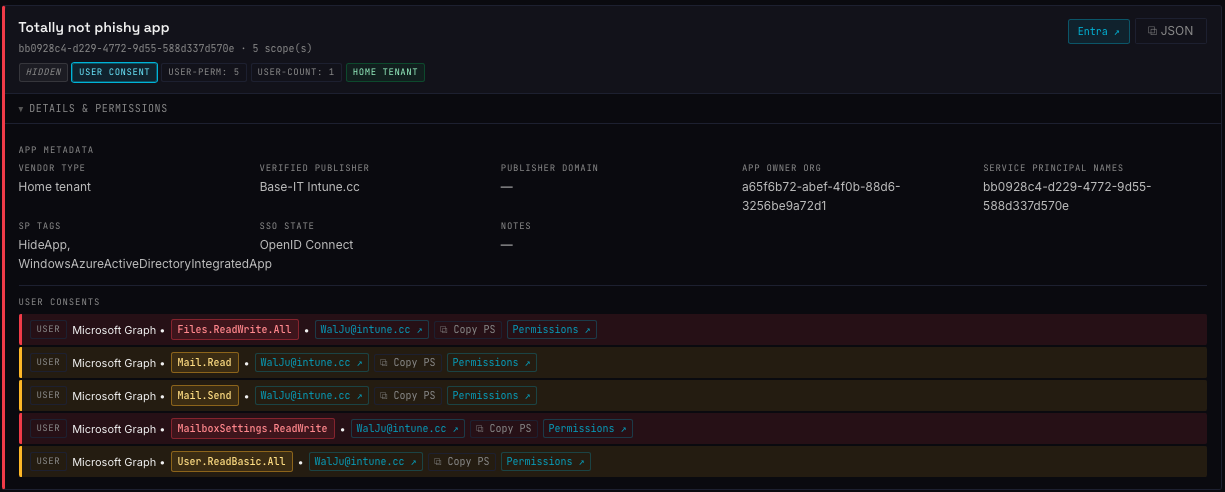Click the USER-PERM: 5 badge
This screenshot has height=492, width=1225.
click(204, 72)
